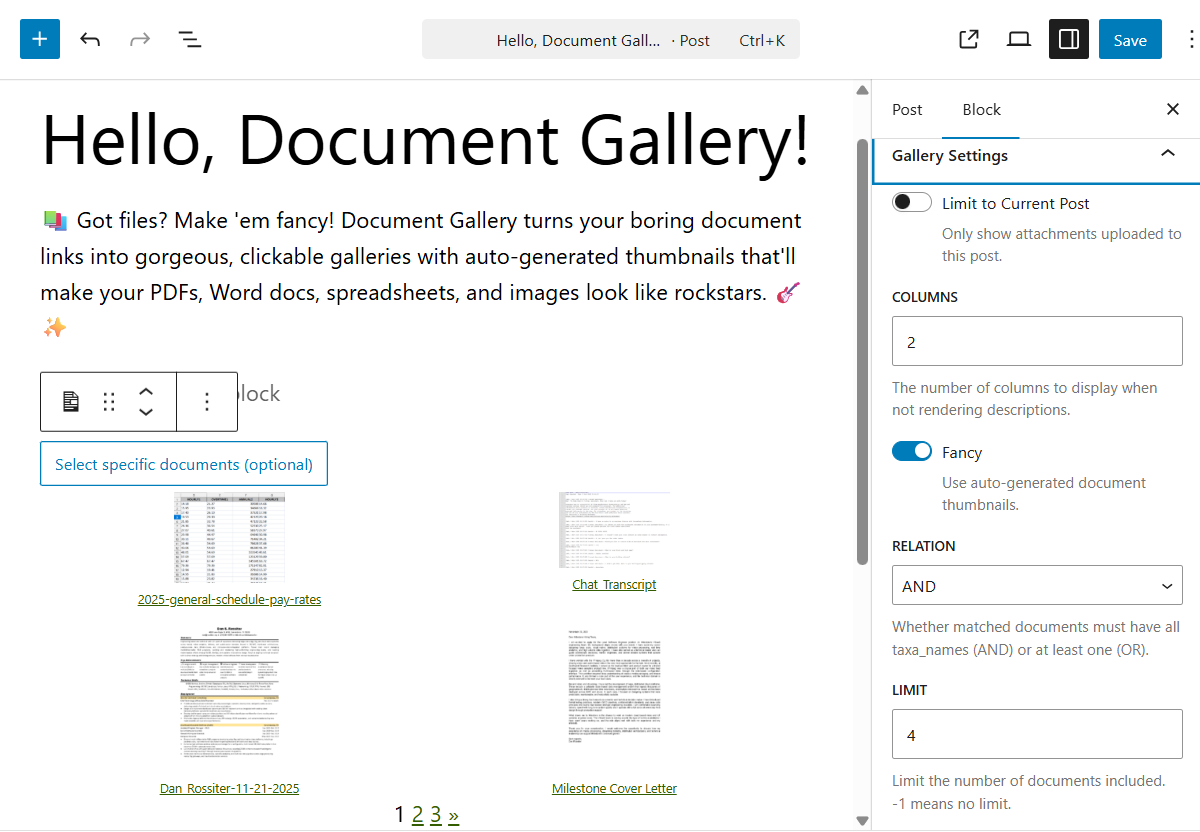Move block up with arrow
This screenshot has width=1200, height=832.
pos(146,392)
